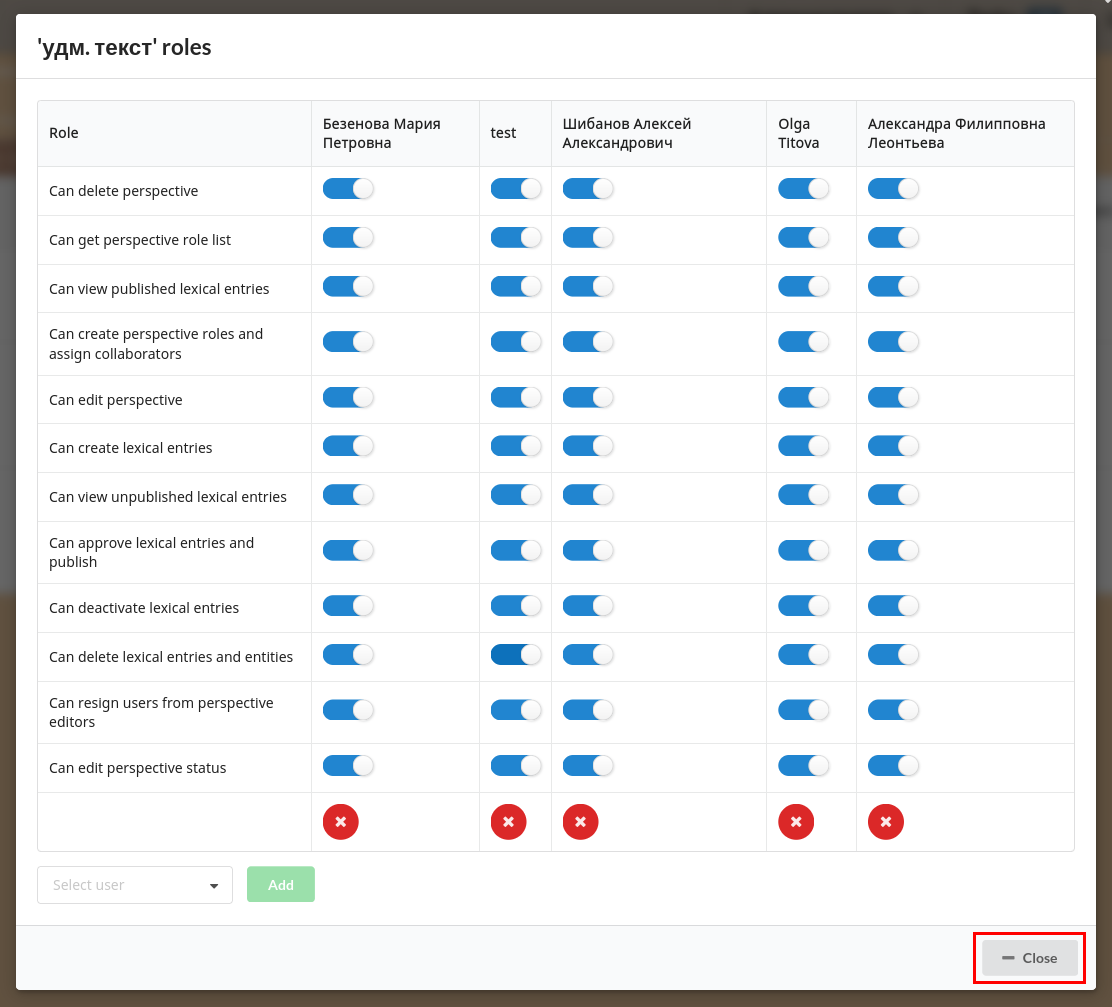1112x1007 pixels.
Task: Open the Select user dropdown
Action: point(213,884)
